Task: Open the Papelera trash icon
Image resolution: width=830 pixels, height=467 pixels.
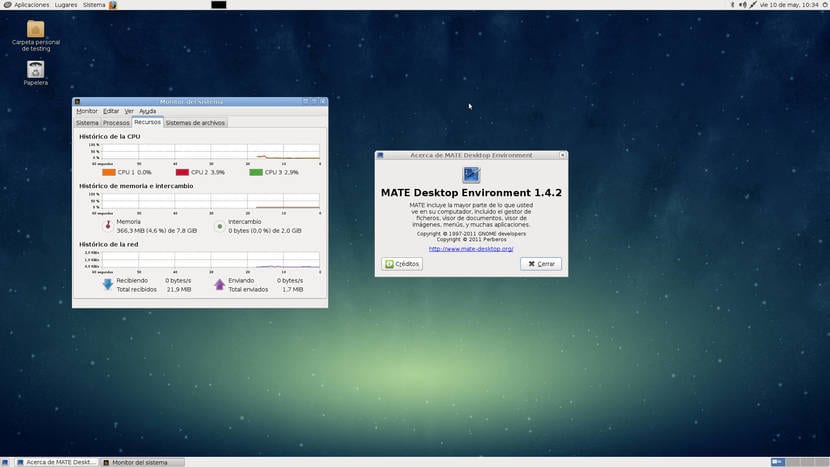Action: coord(35,69)
